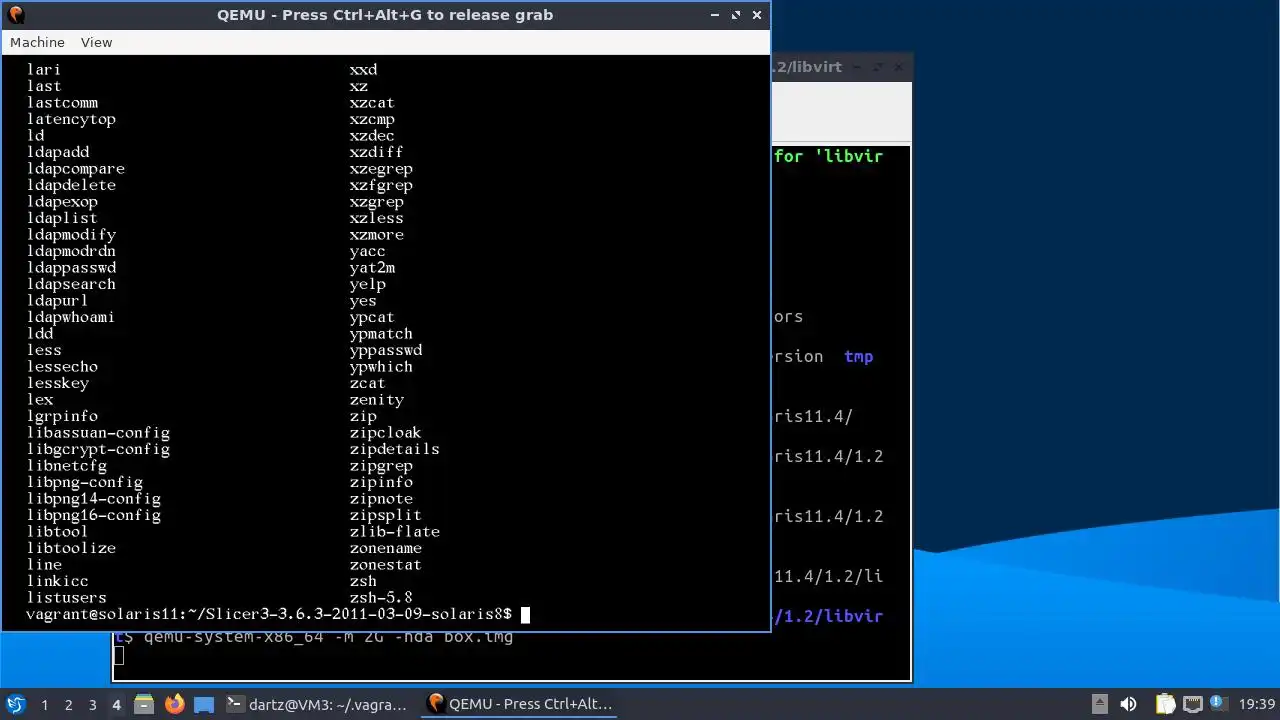Switch to workspace 2
Image resolution: width=1280 pixels, height=720 pixels.
[68, 705]
